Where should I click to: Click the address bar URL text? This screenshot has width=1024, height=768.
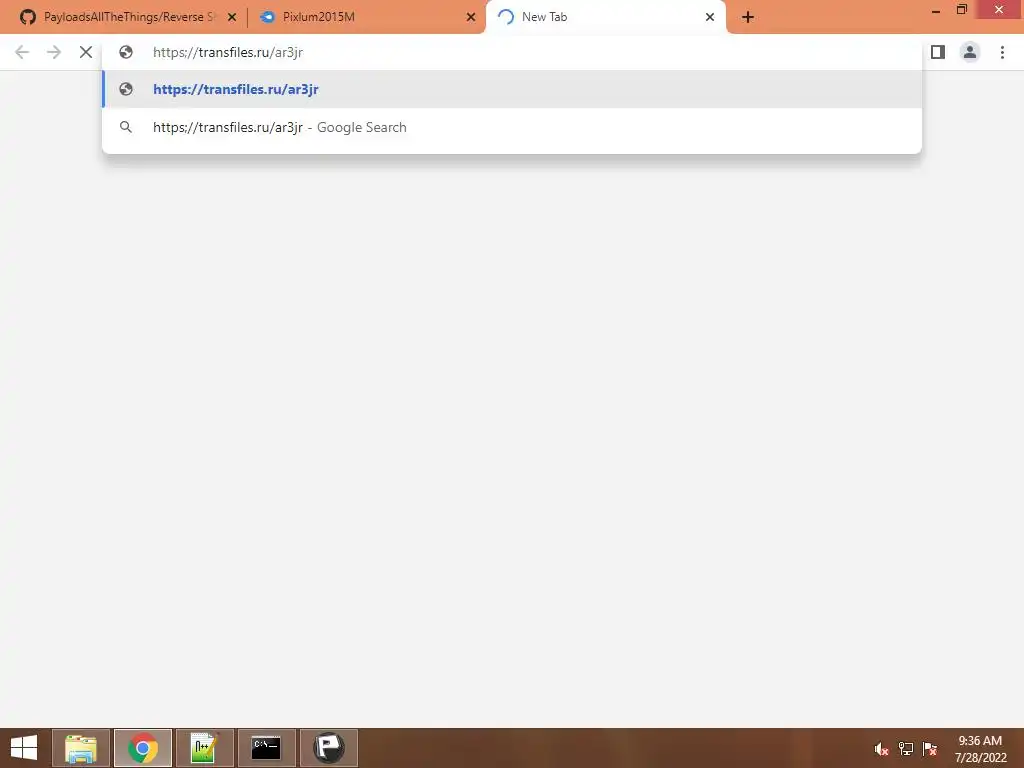228,52
